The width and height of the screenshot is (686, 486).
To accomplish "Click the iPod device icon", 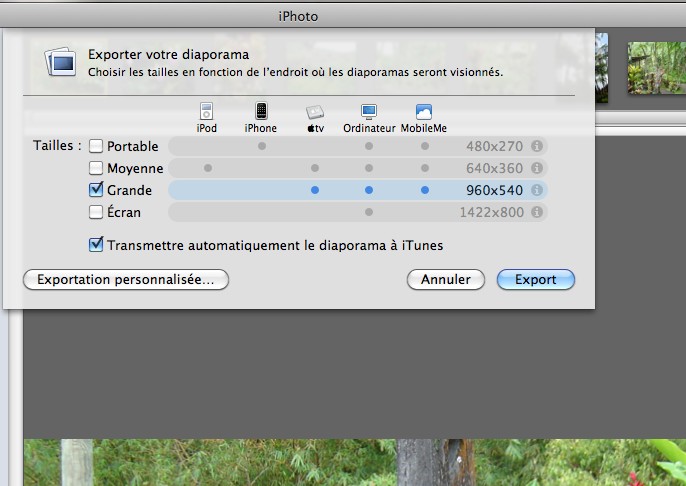I will [x=206, y=111].
